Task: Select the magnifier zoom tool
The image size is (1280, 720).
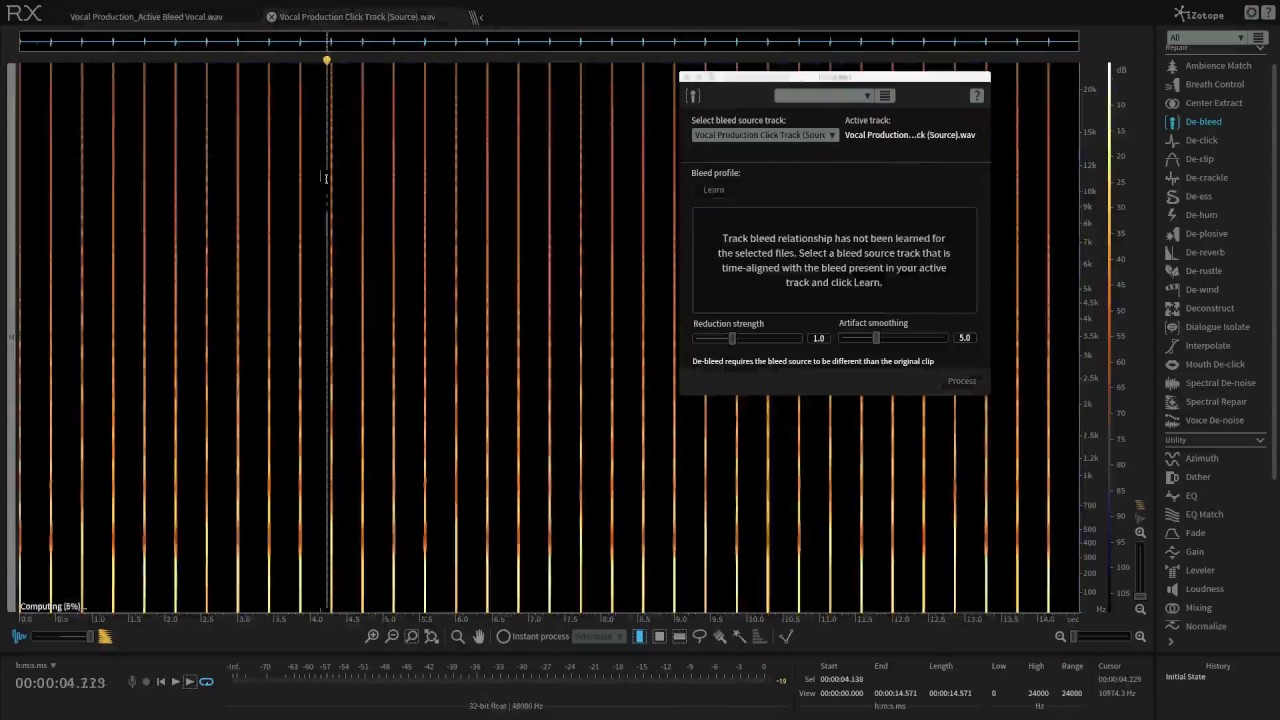Action: (458, 636)
